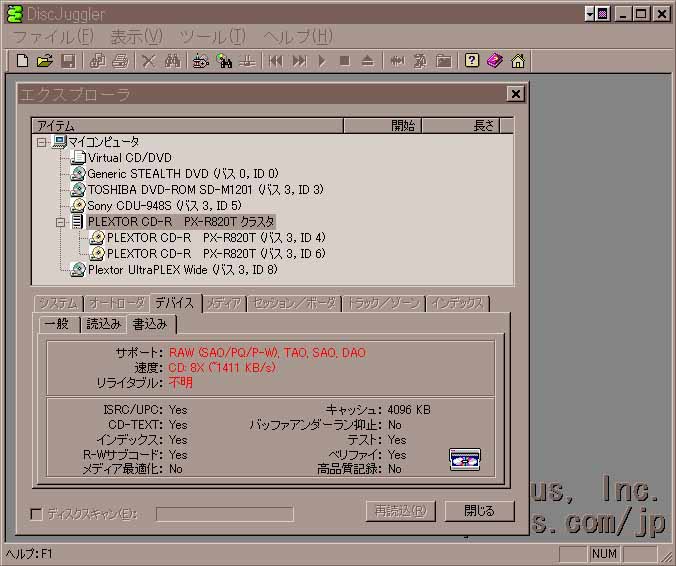The height and width of the screenshot is (566, 676).
Task: Click the disc image icon in write panel
Action: [x=465, y=460]
